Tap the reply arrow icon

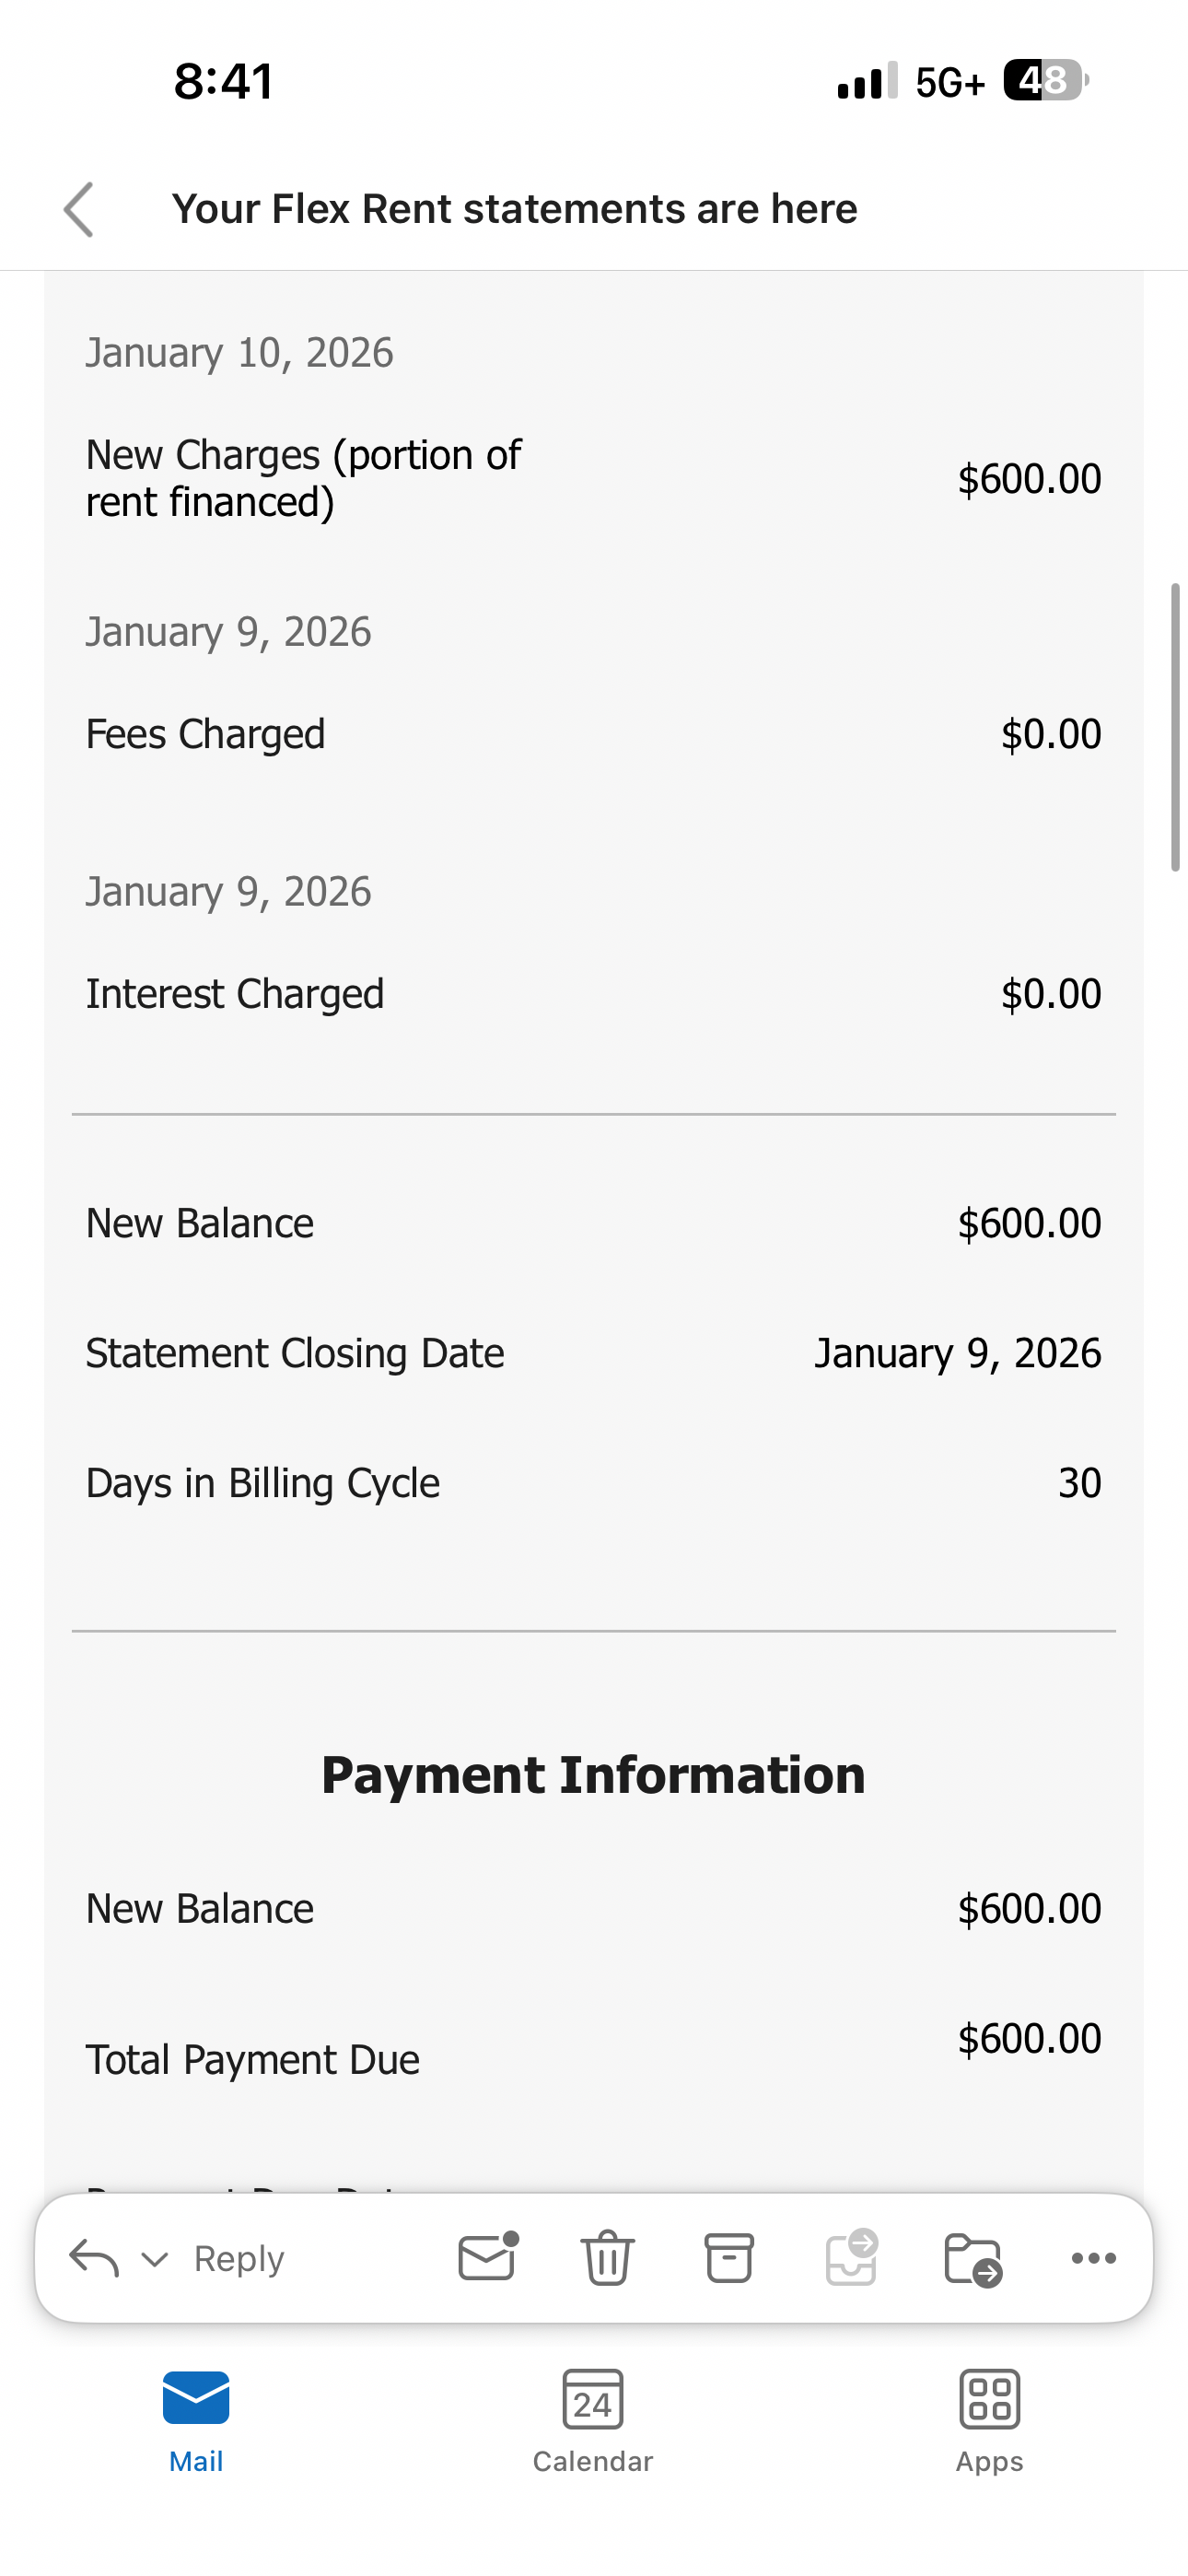[x=94, y=2258]
